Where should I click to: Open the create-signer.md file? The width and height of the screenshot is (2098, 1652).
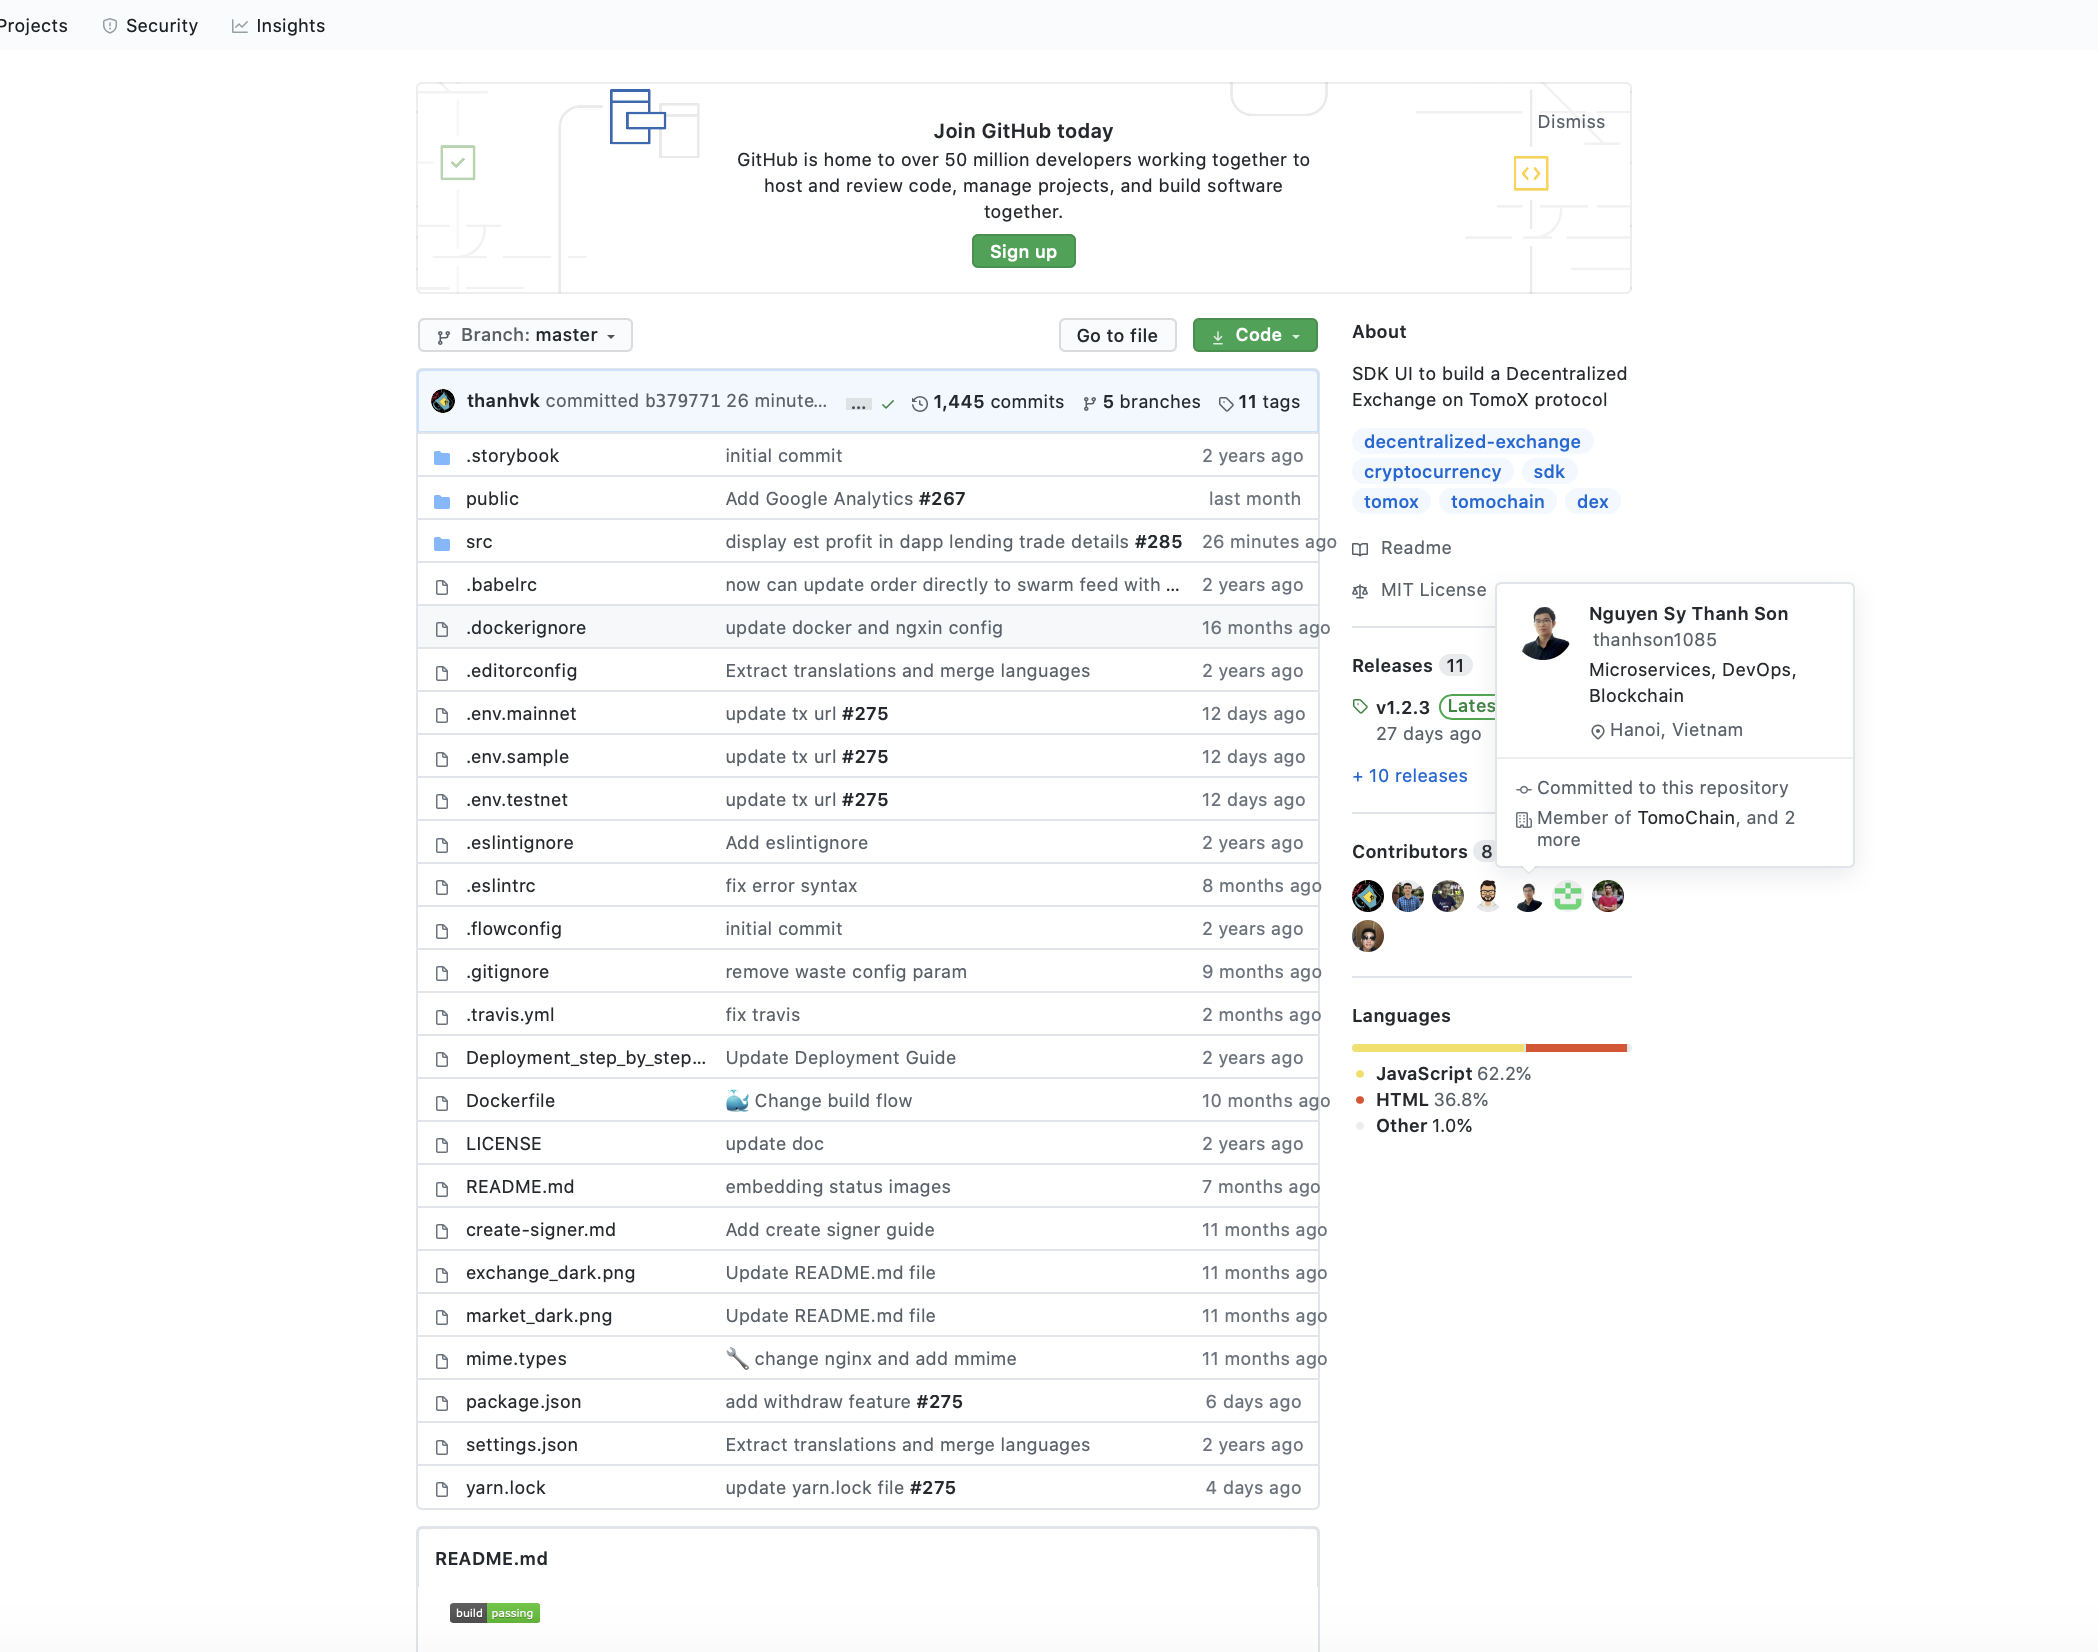click(x=541, y=1230)
